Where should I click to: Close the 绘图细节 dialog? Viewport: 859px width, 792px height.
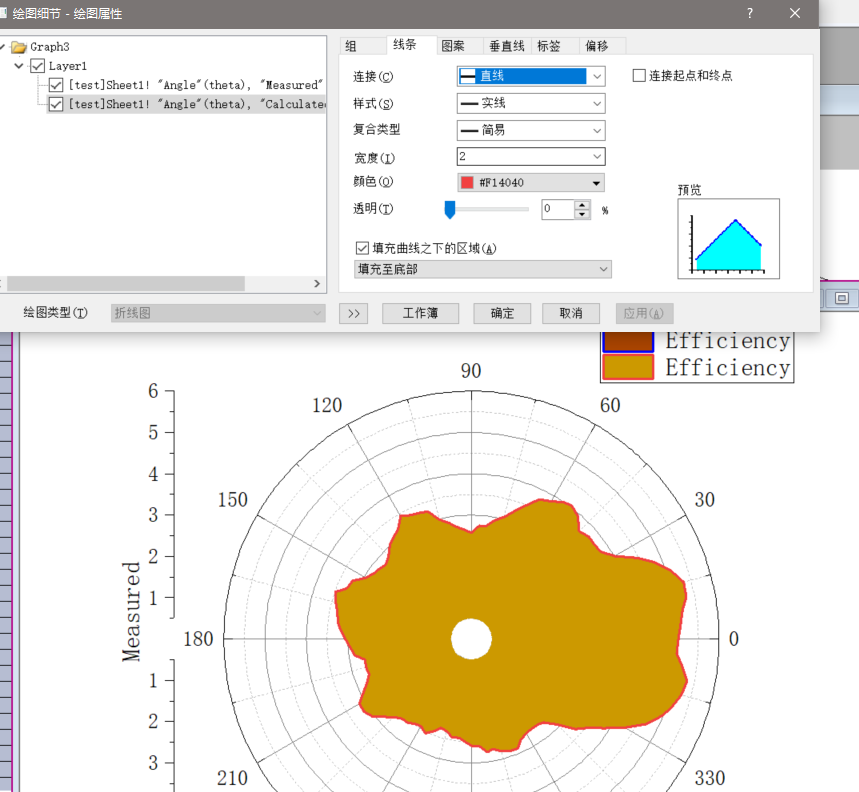(x=795, y=13)
